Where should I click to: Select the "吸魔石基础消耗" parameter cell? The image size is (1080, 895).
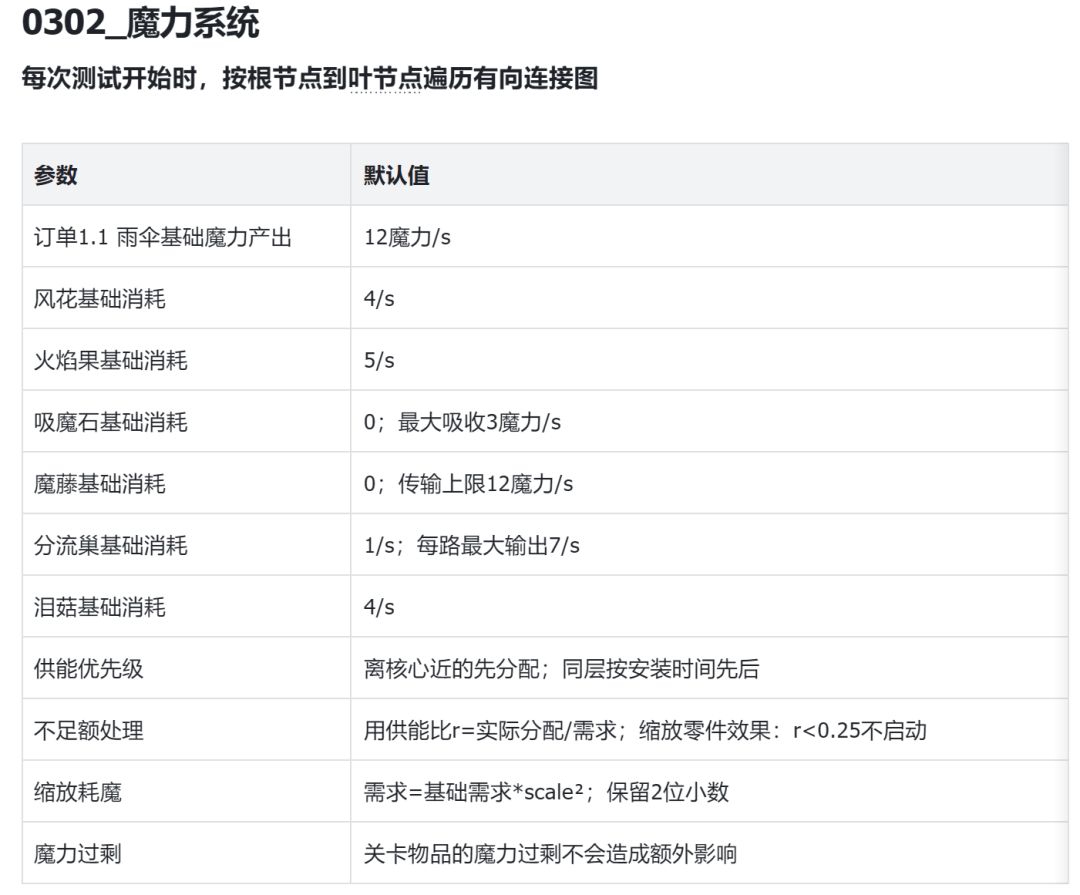pos(186,422)
